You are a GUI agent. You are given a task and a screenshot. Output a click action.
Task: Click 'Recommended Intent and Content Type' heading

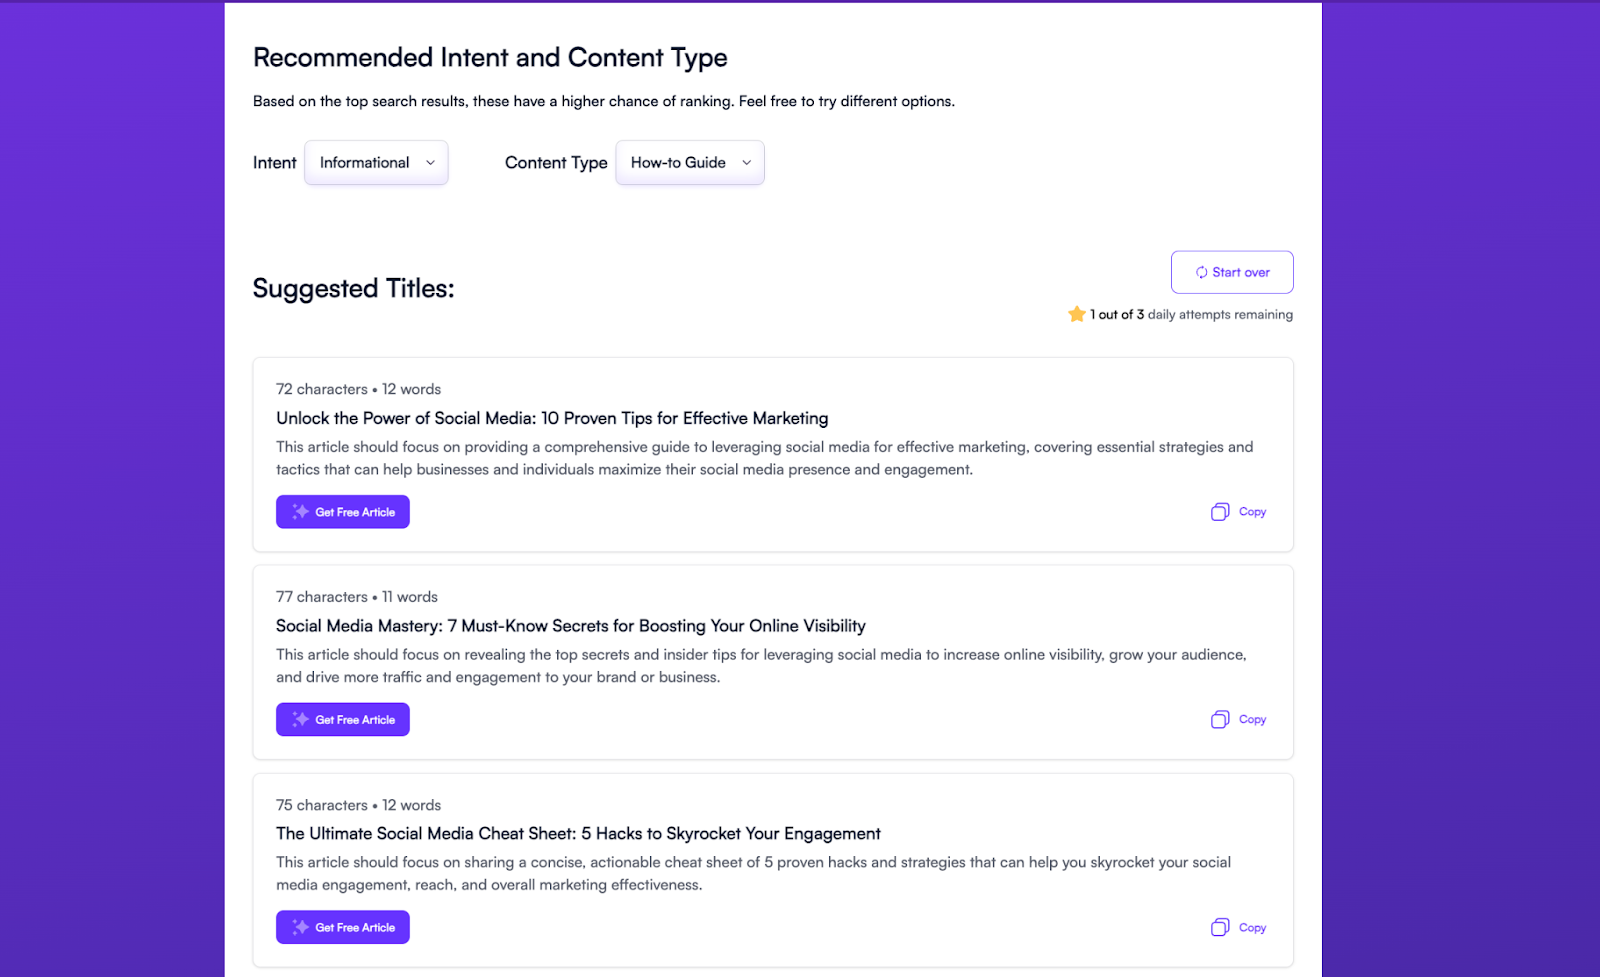(x=490, y=58)
